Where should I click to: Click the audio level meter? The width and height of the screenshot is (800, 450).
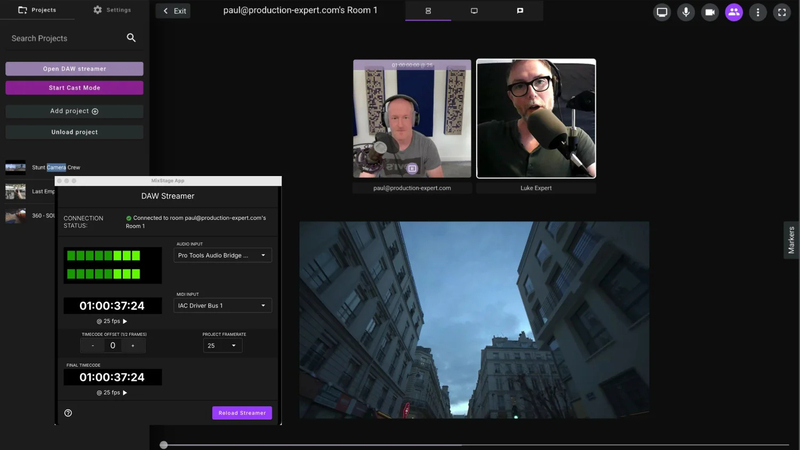coord(112,265)
